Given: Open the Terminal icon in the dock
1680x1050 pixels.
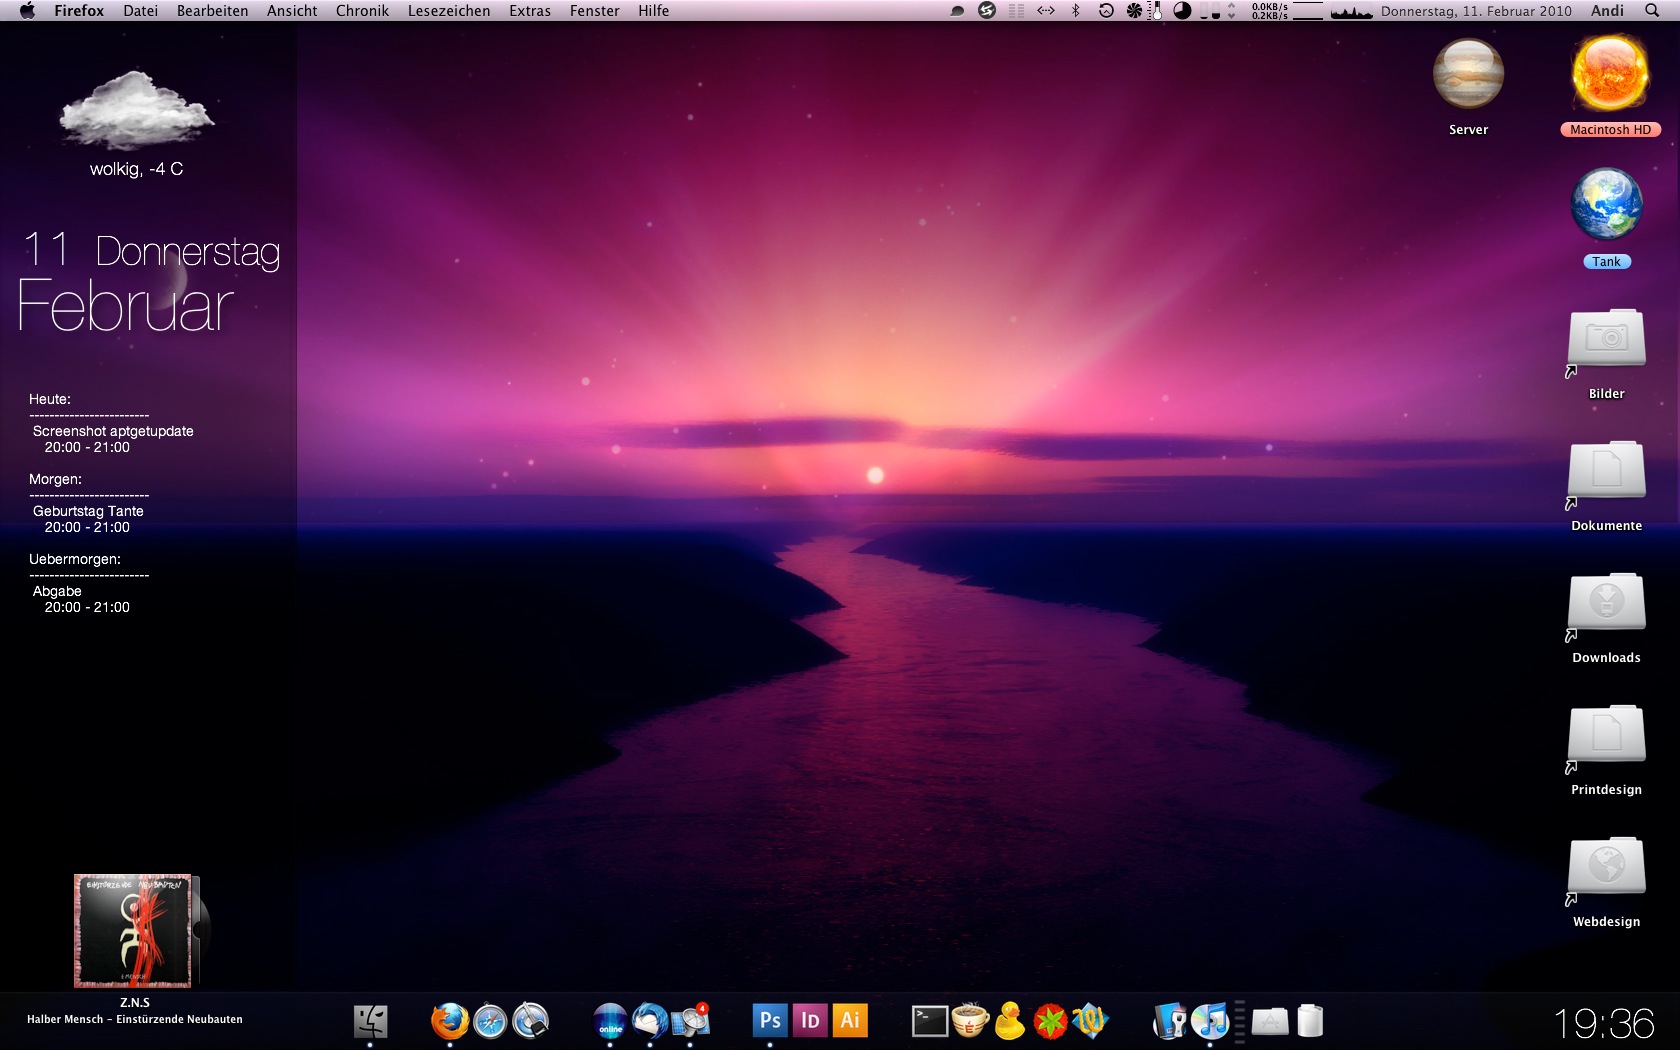Looking at the screenshot, I should click(929, 1021).
